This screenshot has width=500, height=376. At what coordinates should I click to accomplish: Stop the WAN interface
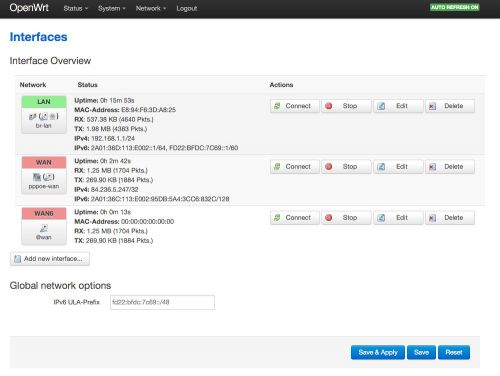pyautogui.click(x=346, y=167)
